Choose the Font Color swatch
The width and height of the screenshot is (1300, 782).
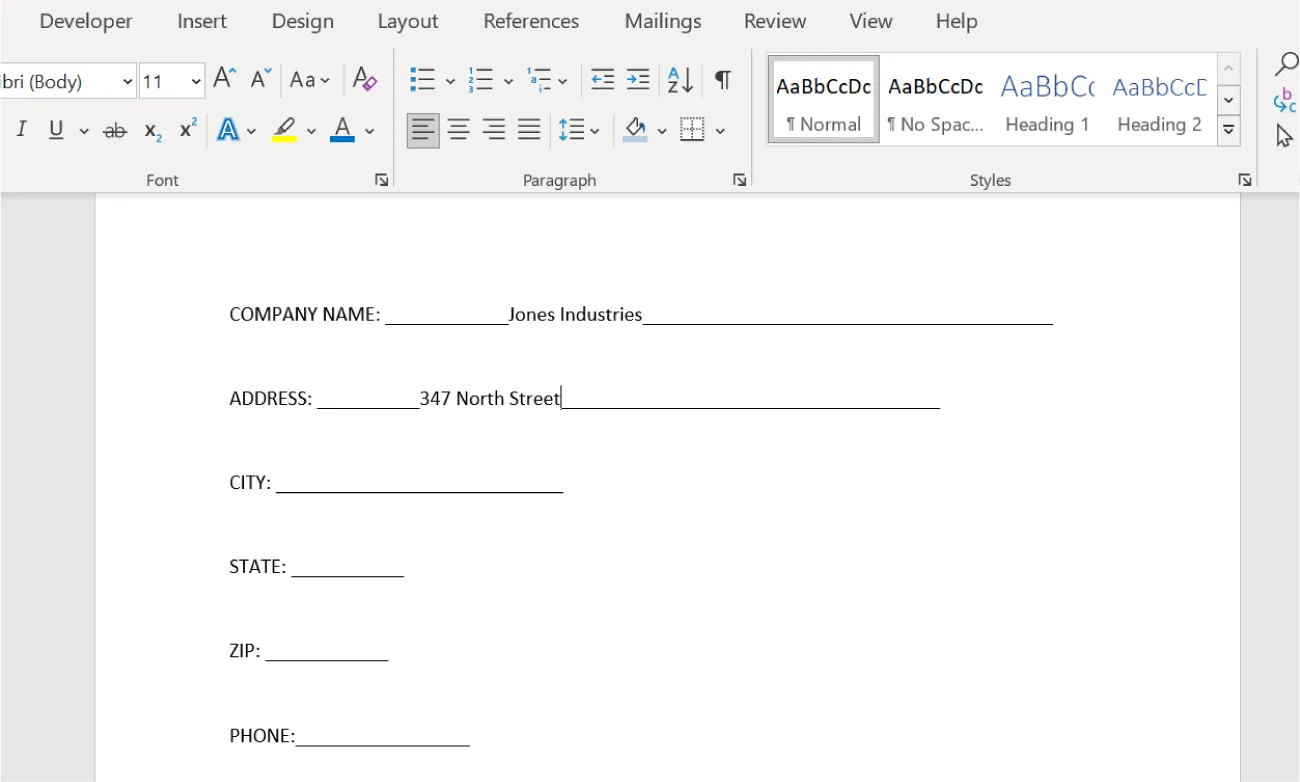[x=341, y=129]
